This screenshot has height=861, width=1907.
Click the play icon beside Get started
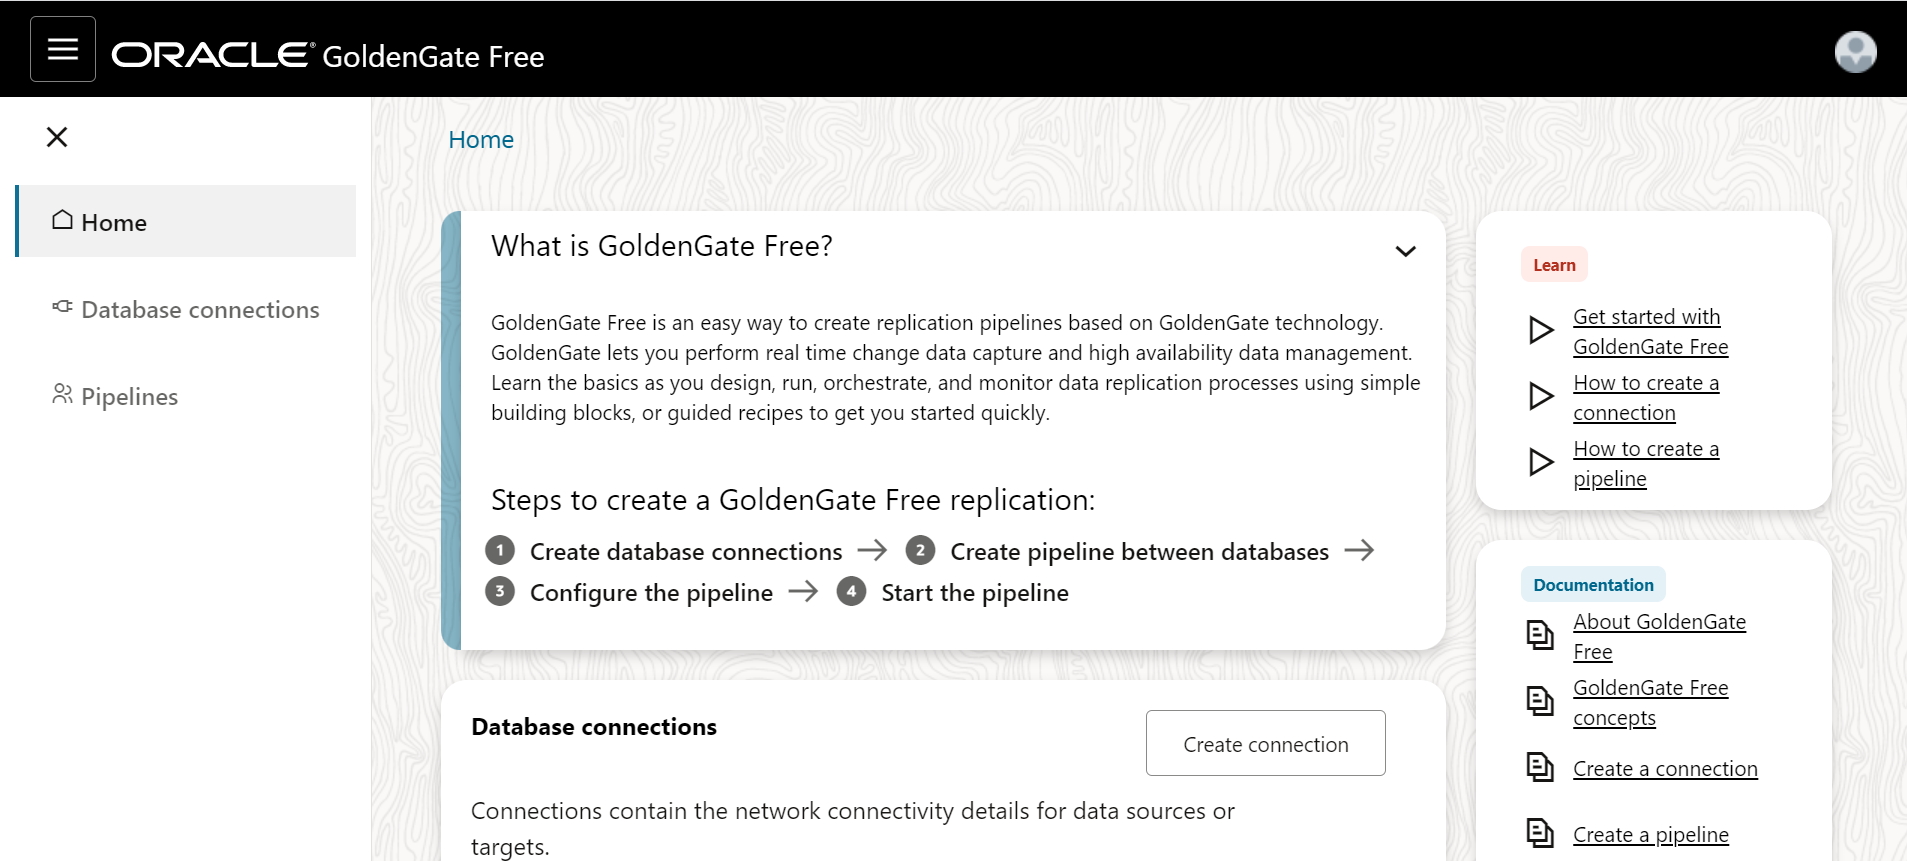[1541, 330]
